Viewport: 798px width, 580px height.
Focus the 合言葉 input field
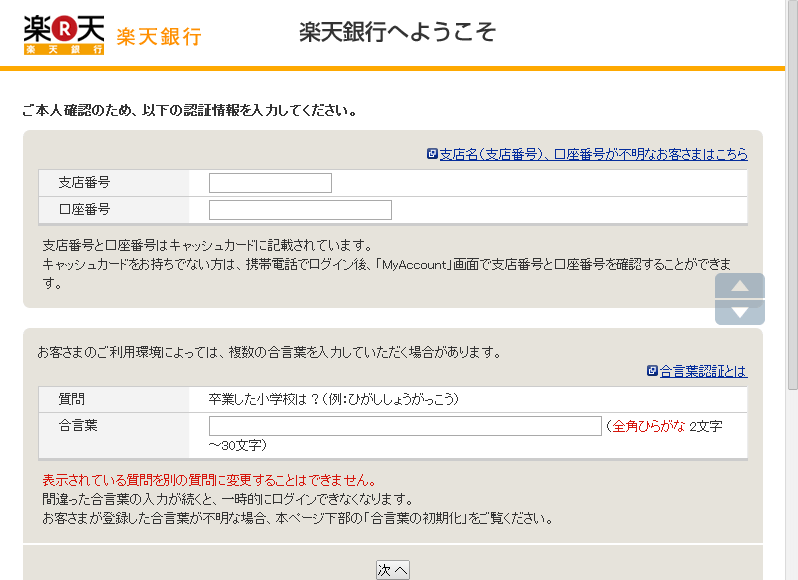click(x=405, y=426)
